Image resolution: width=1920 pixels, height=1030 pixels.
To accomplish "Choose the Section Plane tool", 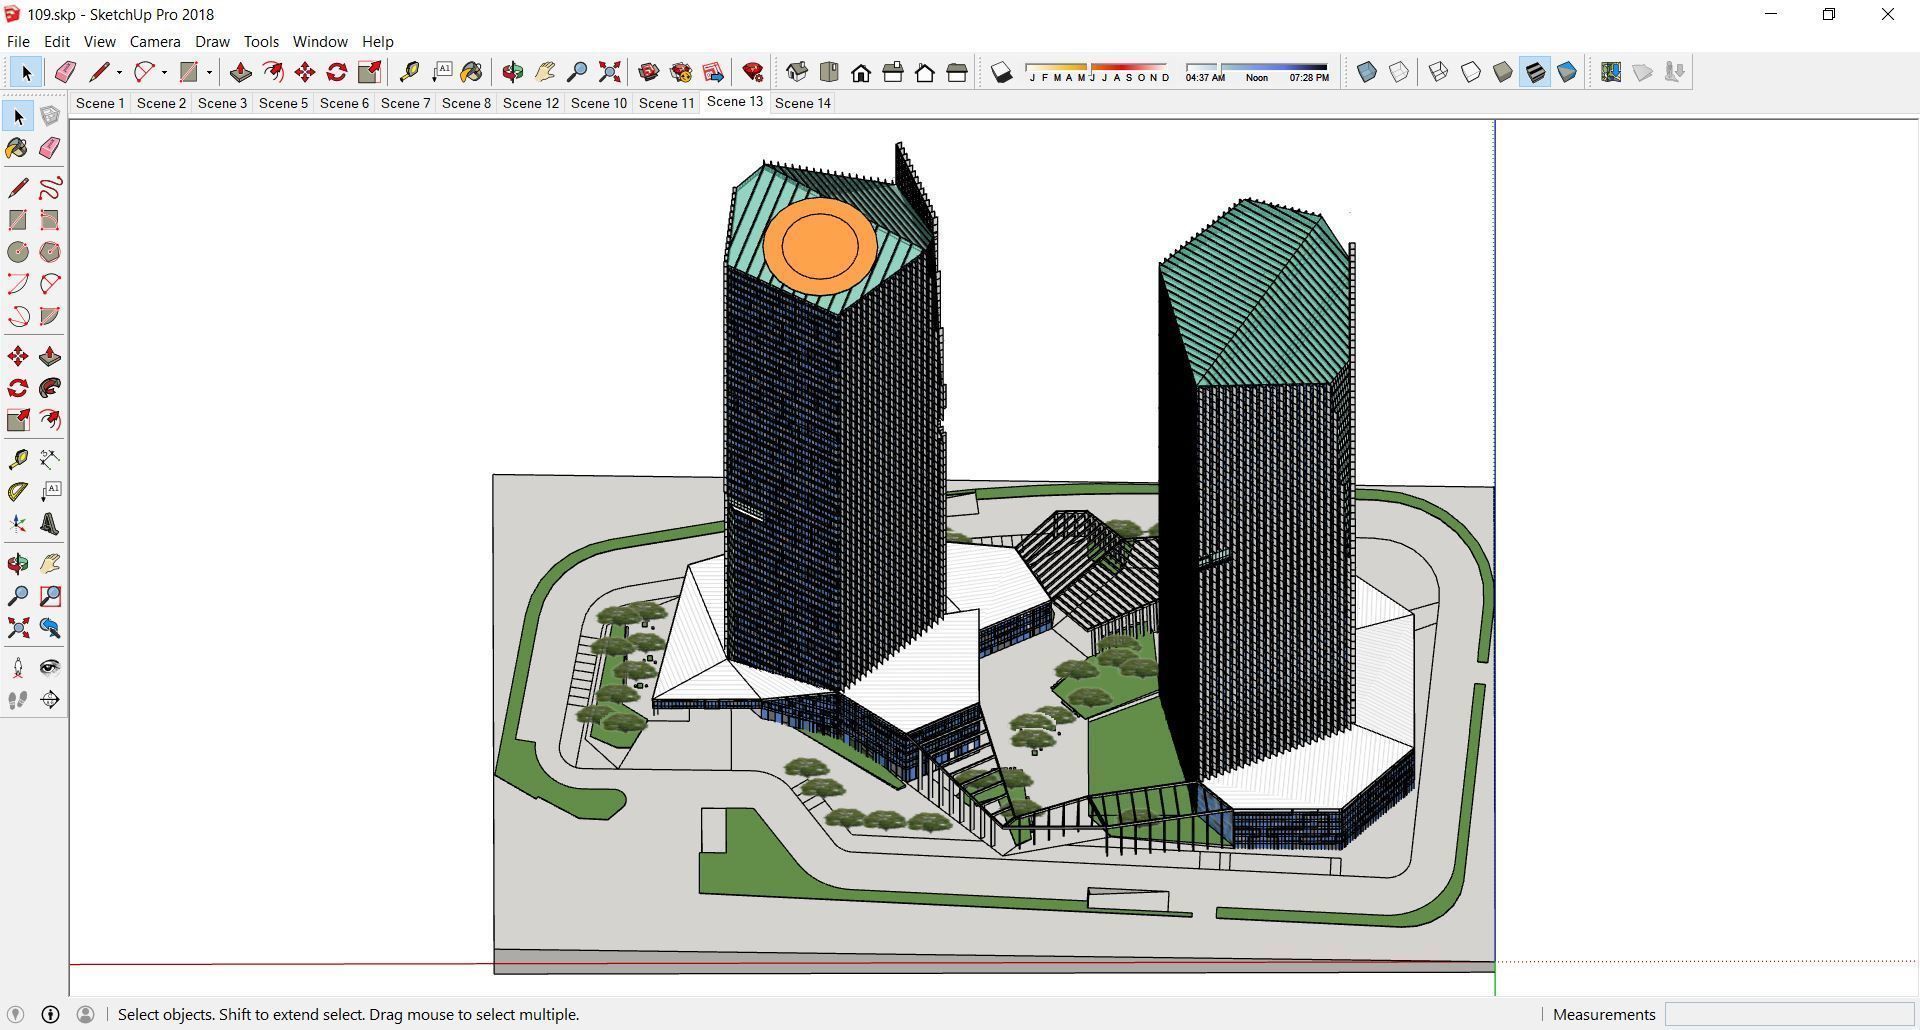I will coord(50,700).
